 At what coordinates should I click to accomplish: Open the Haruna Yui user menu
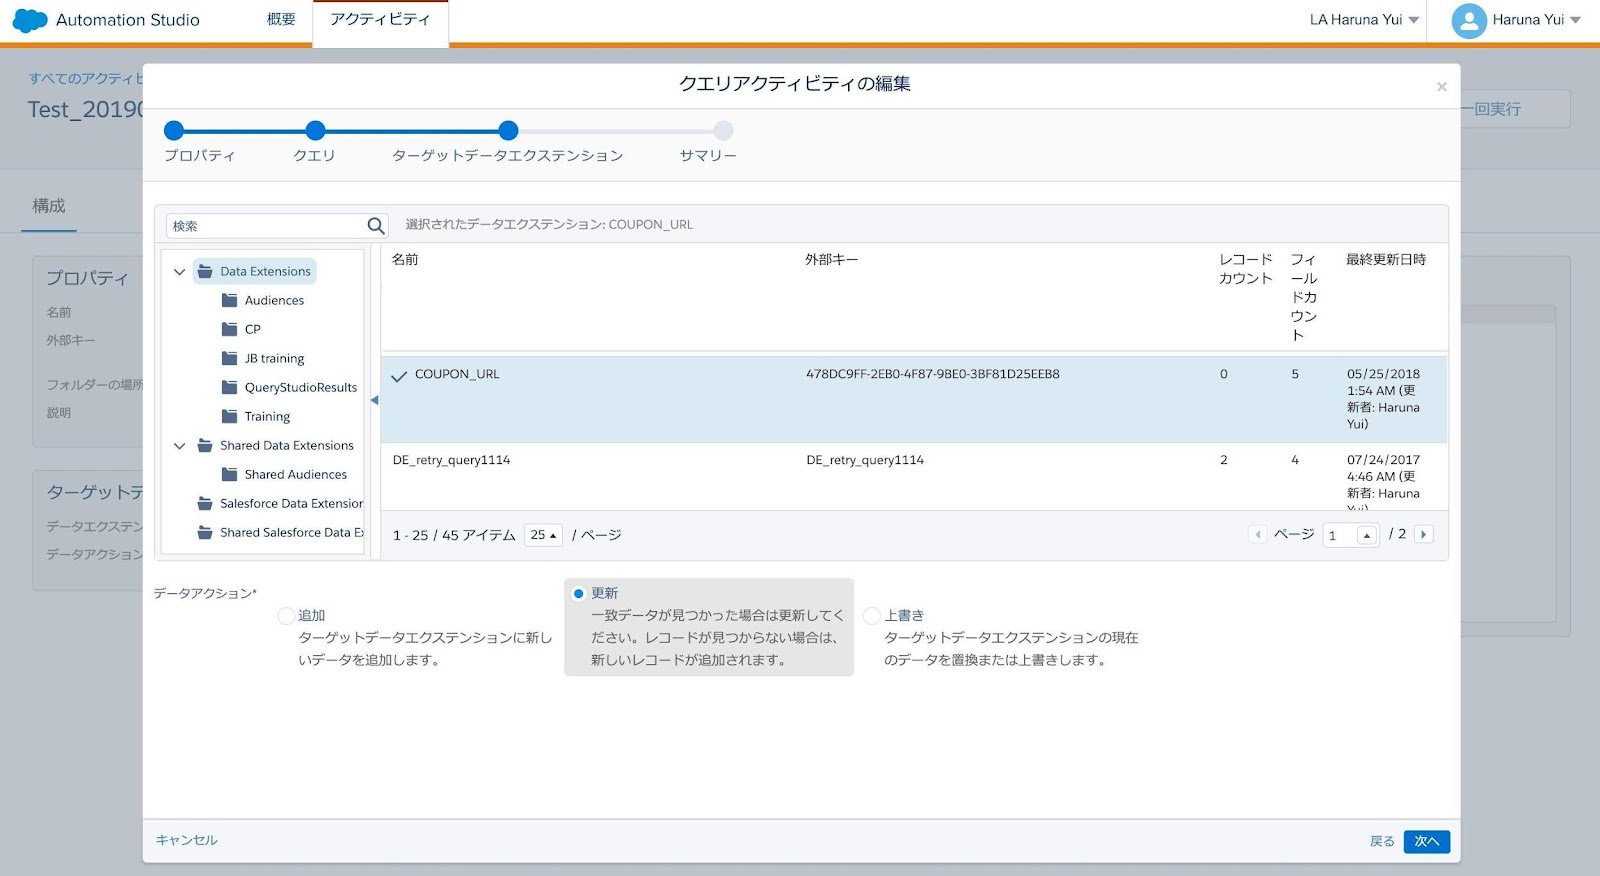click(1536, 20)
